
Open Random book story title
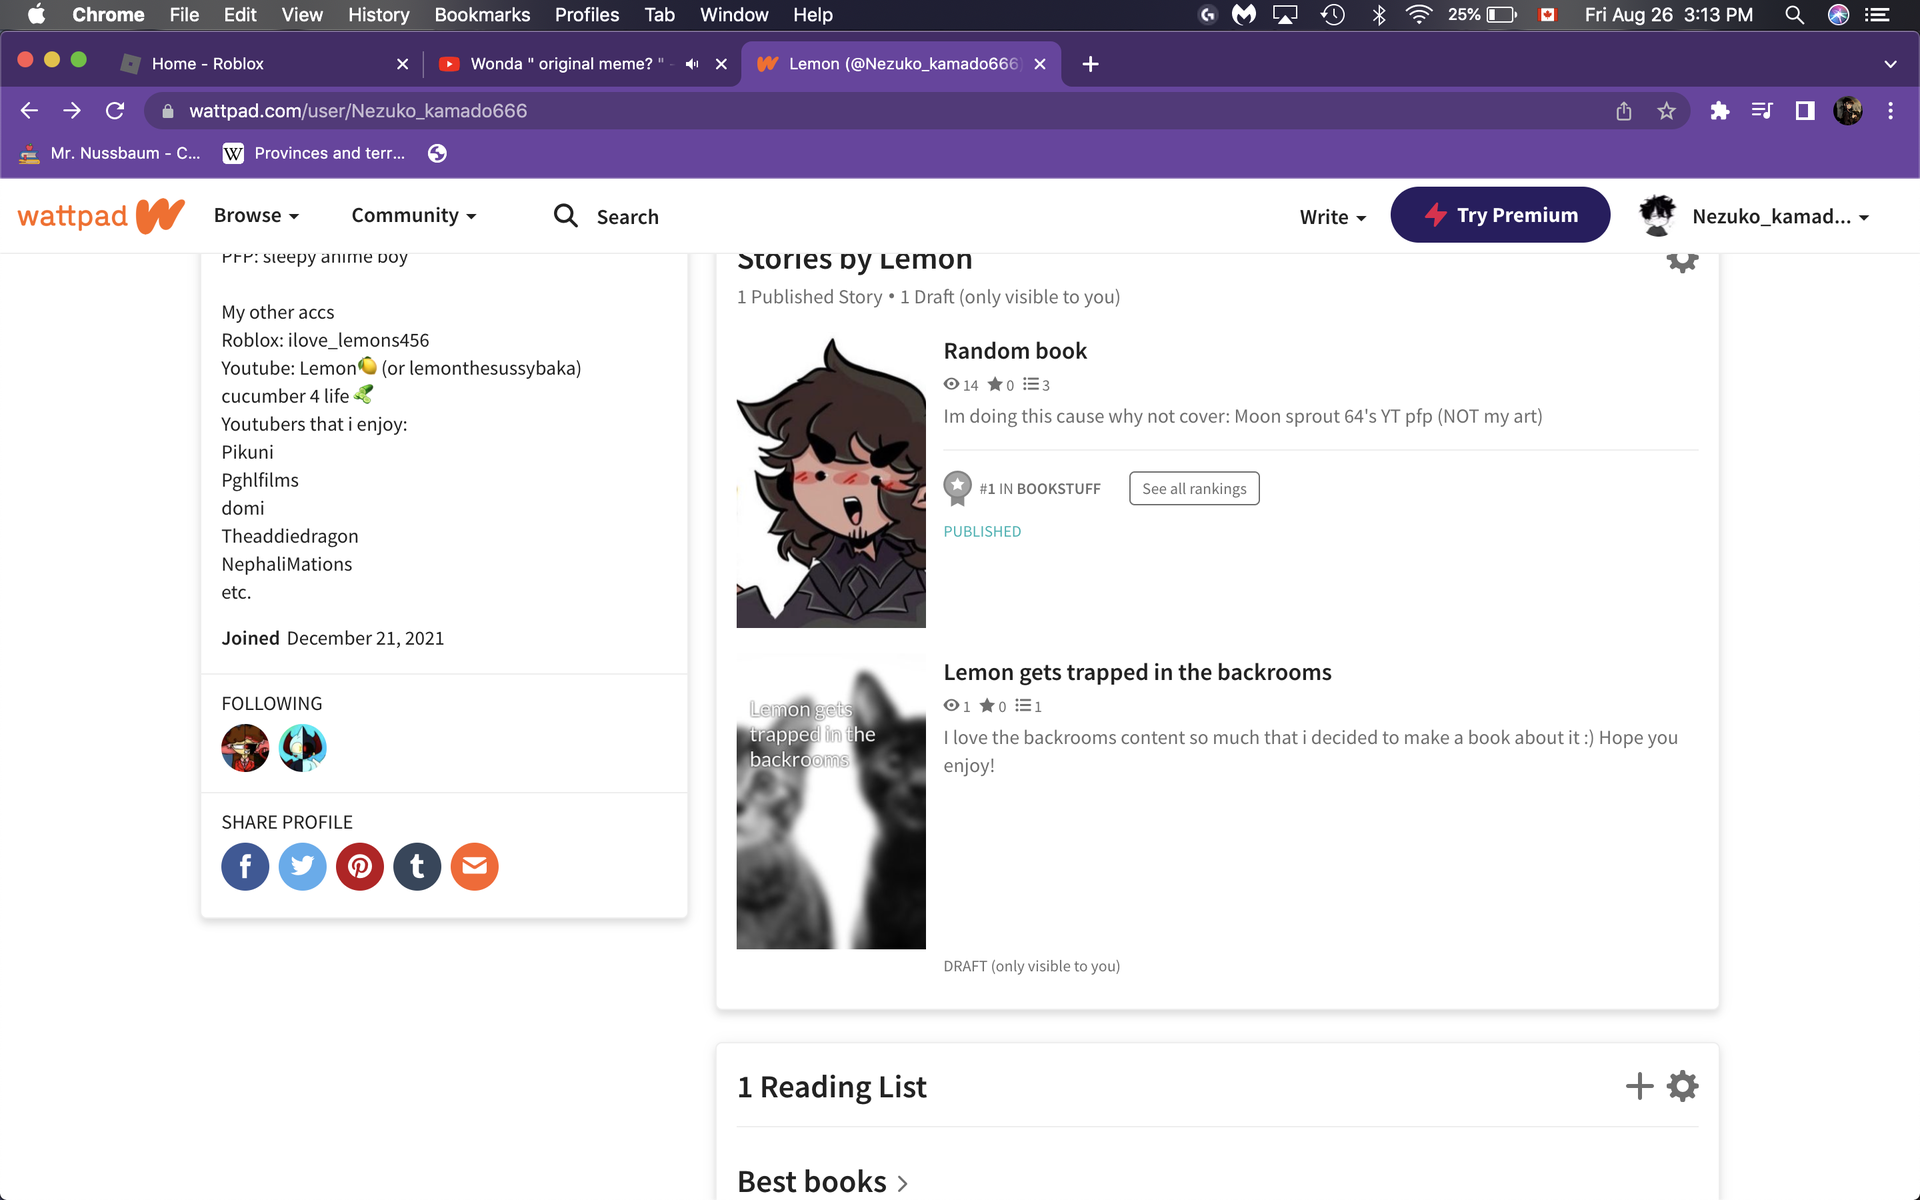coord(1015,351)
